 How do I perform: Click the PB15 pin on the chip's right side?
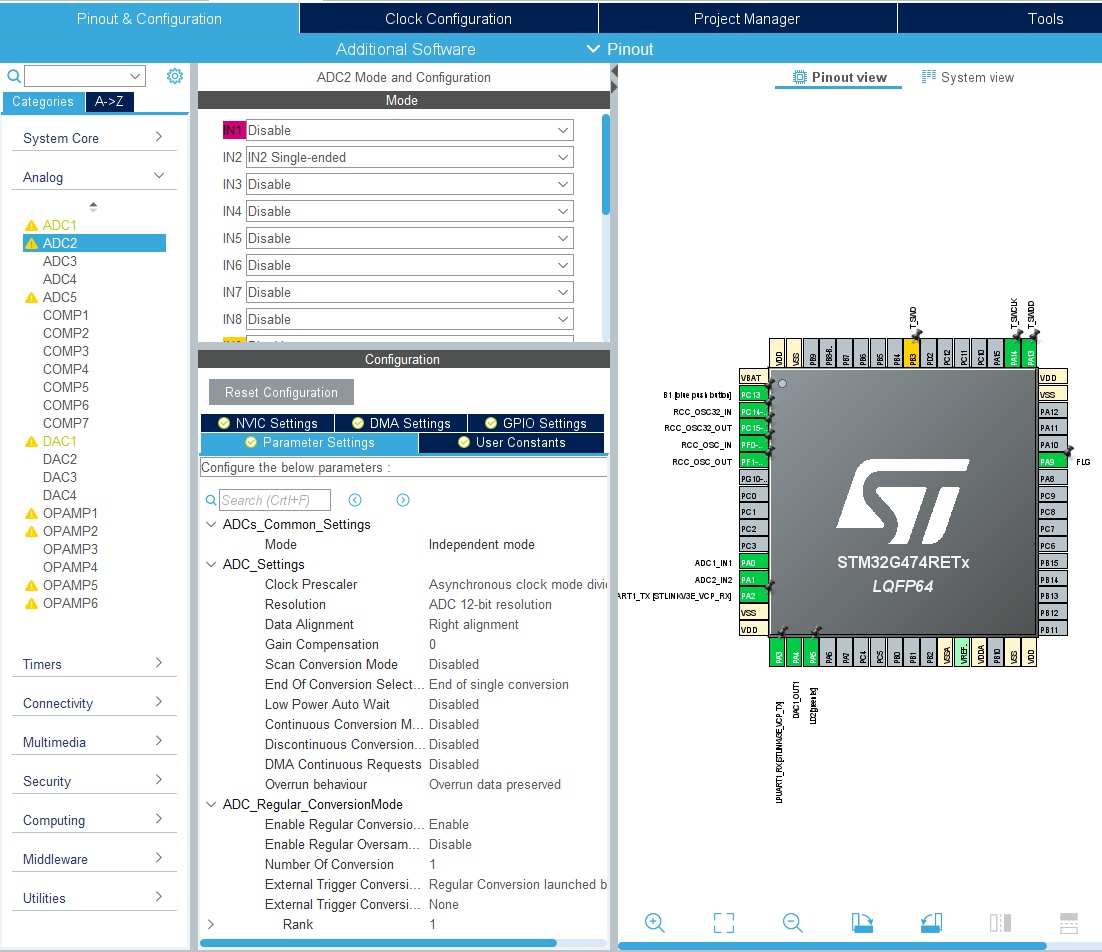pos(1053,563)
